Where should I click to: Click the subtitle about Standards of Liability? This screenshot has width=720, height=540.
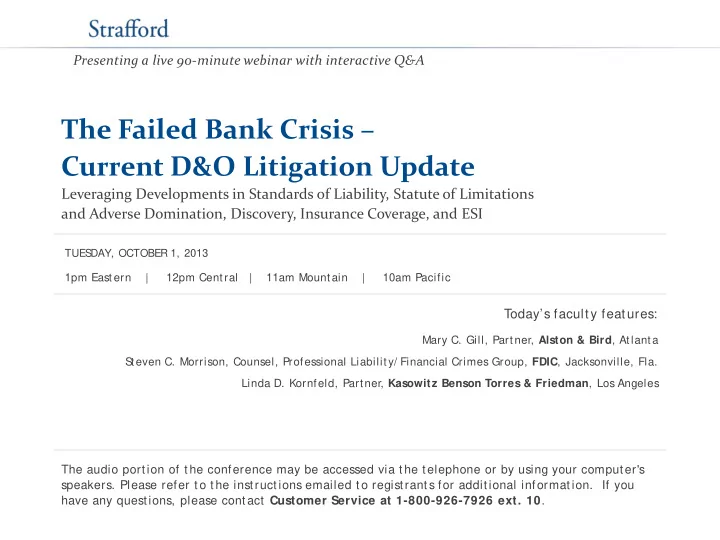298,204
